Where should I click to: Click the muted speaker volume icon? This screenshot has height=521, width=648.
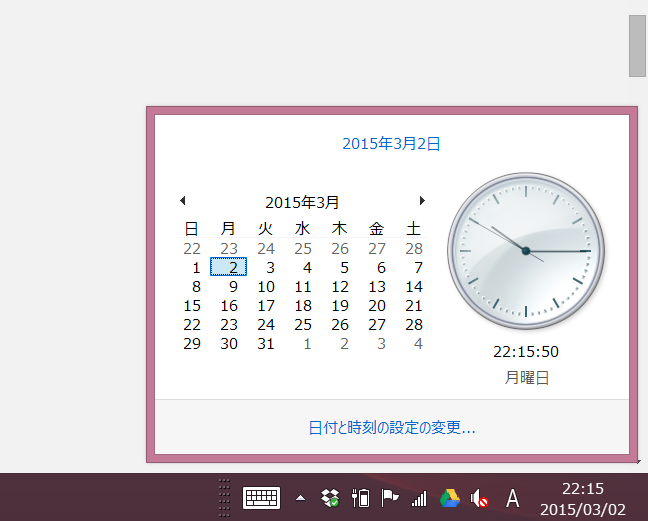pyautogui.click(x=479, y=498)
